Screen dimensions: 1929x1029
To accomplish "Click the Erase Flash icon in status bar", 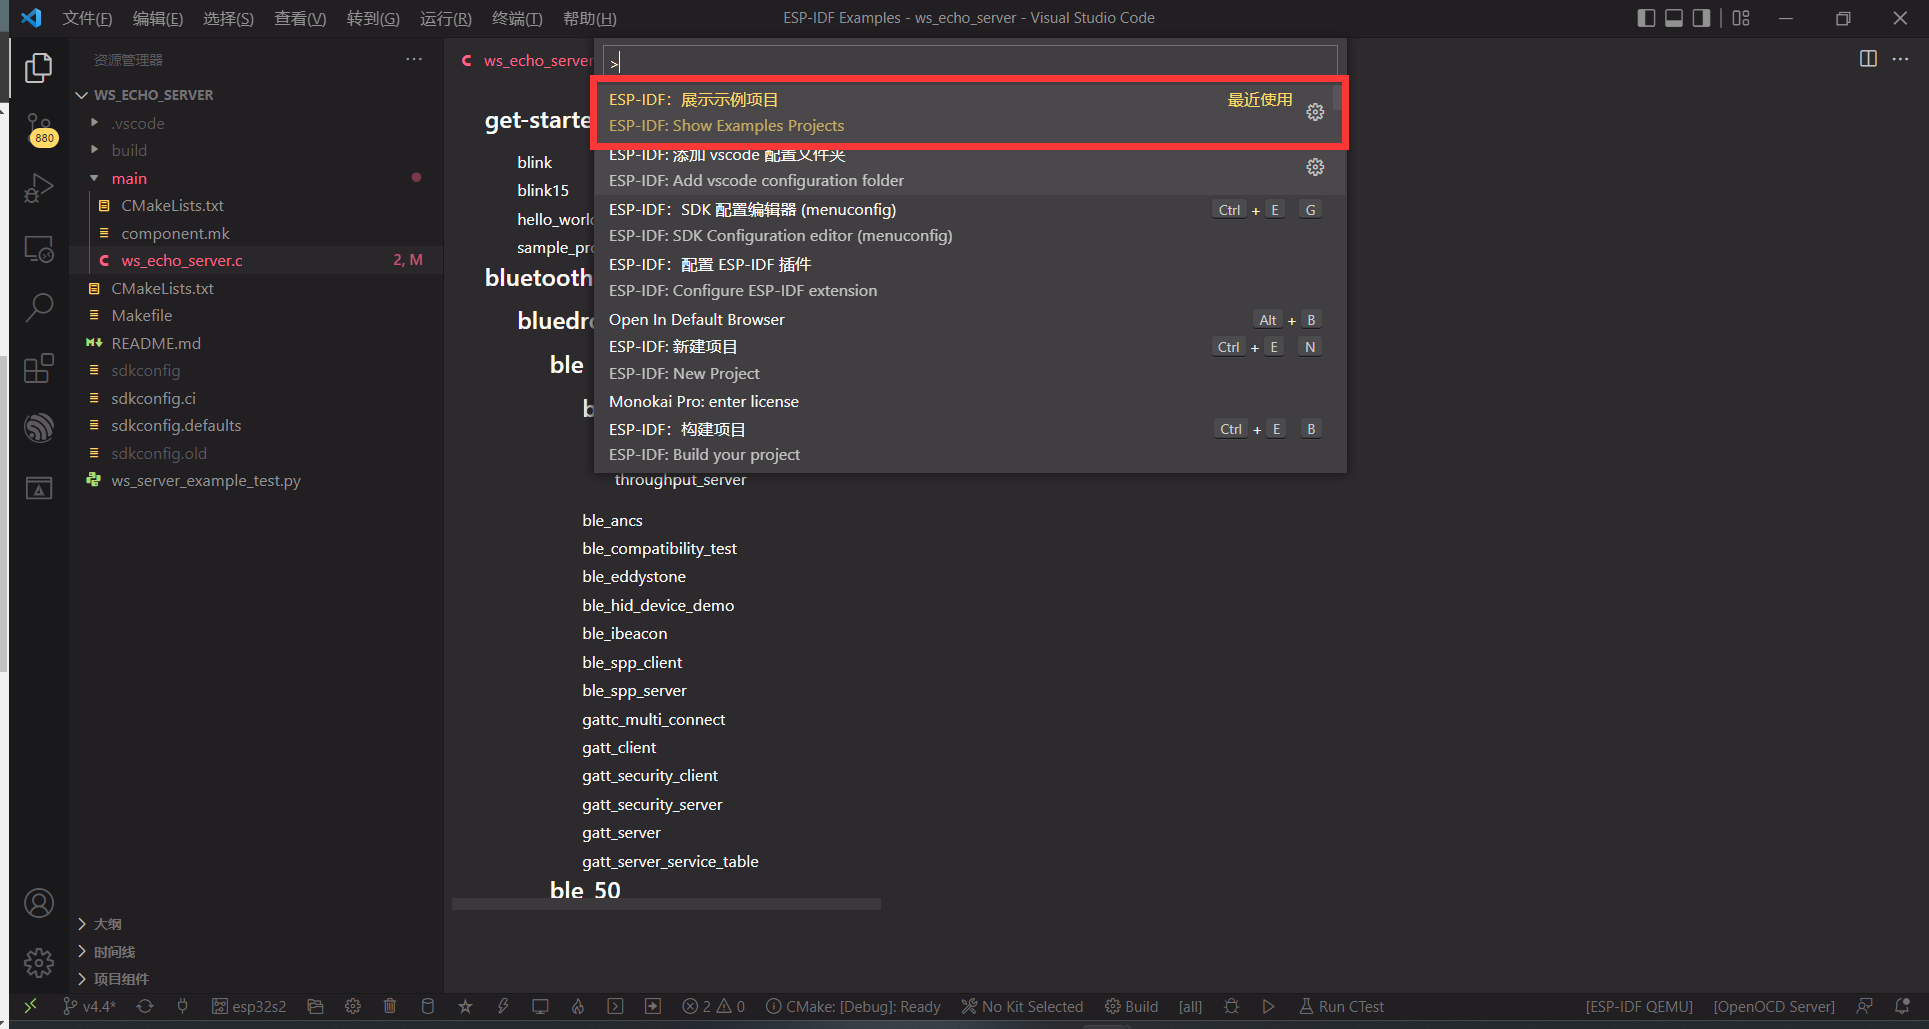I will tap(428, 1006).
